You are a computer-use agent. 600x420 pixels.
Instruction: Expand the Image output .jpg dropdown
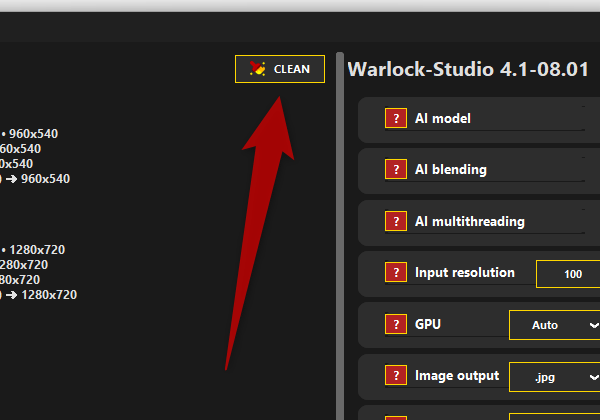click(555, 377)
